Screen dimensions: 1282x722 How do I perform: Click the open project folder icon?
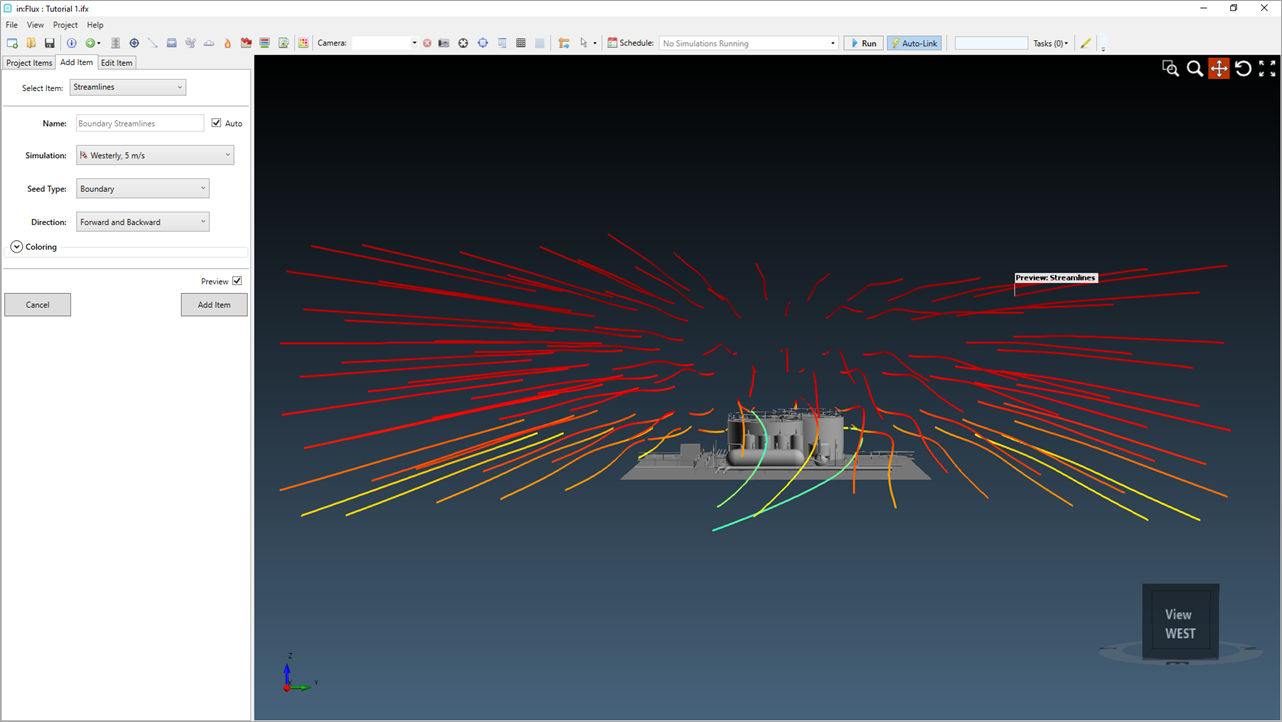pyautogui.click(x=31, y=43)
